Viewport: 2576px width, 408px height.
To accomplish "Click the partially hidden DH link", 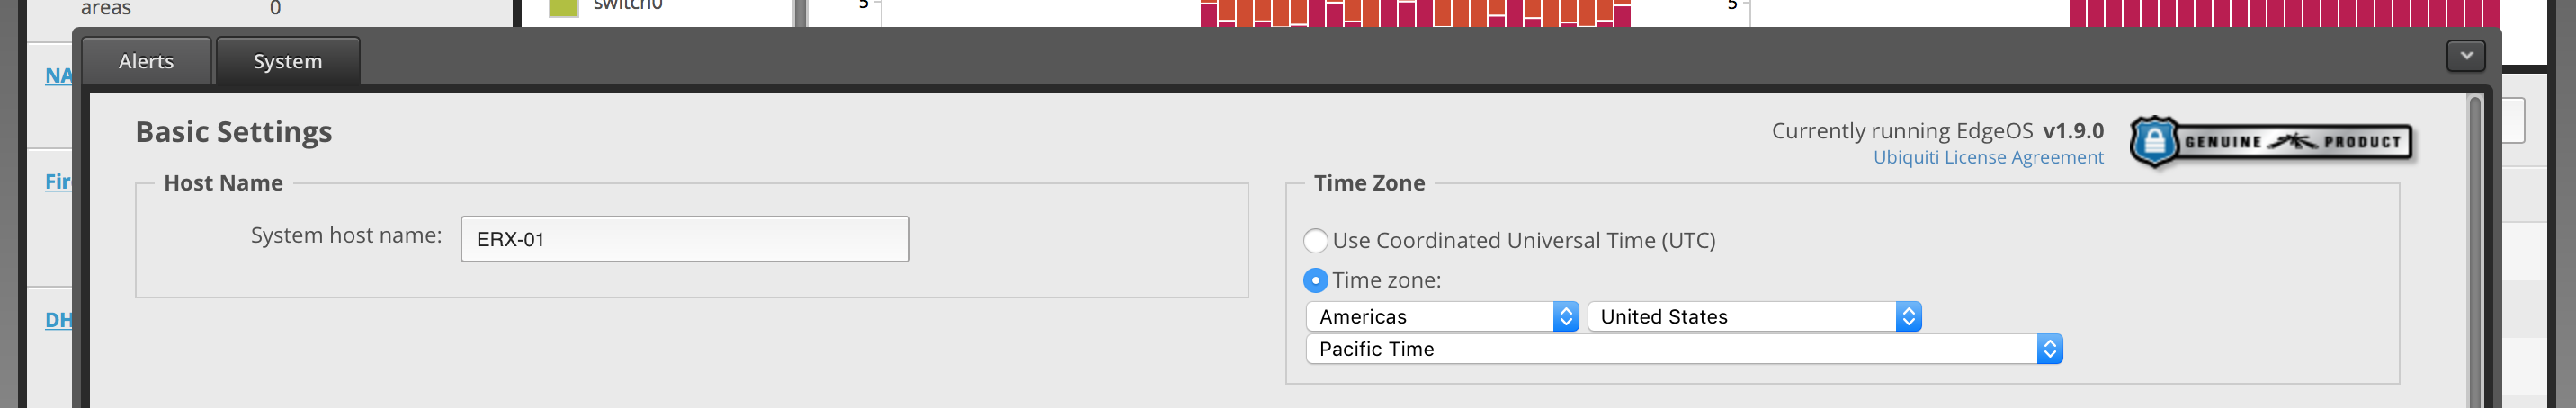I will pyautogui.click(x=58, y=320).
